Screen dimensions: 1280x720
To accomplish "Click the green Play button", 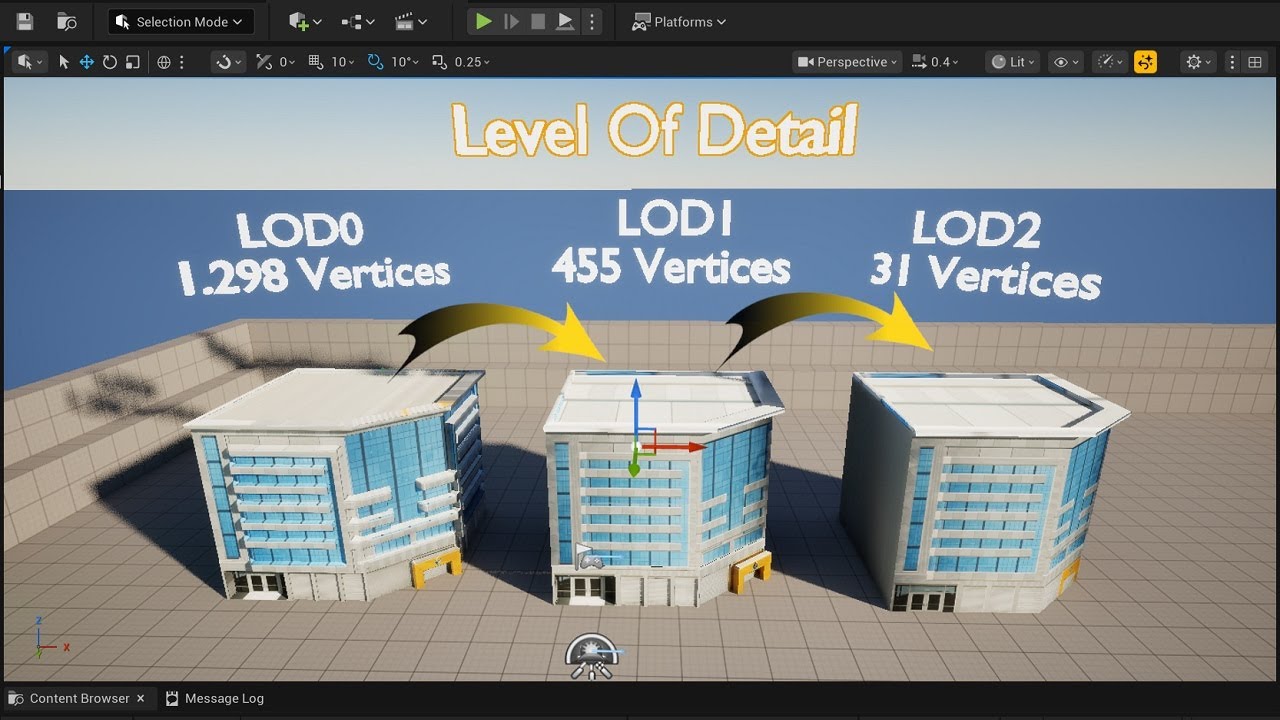I will (484, 21).
